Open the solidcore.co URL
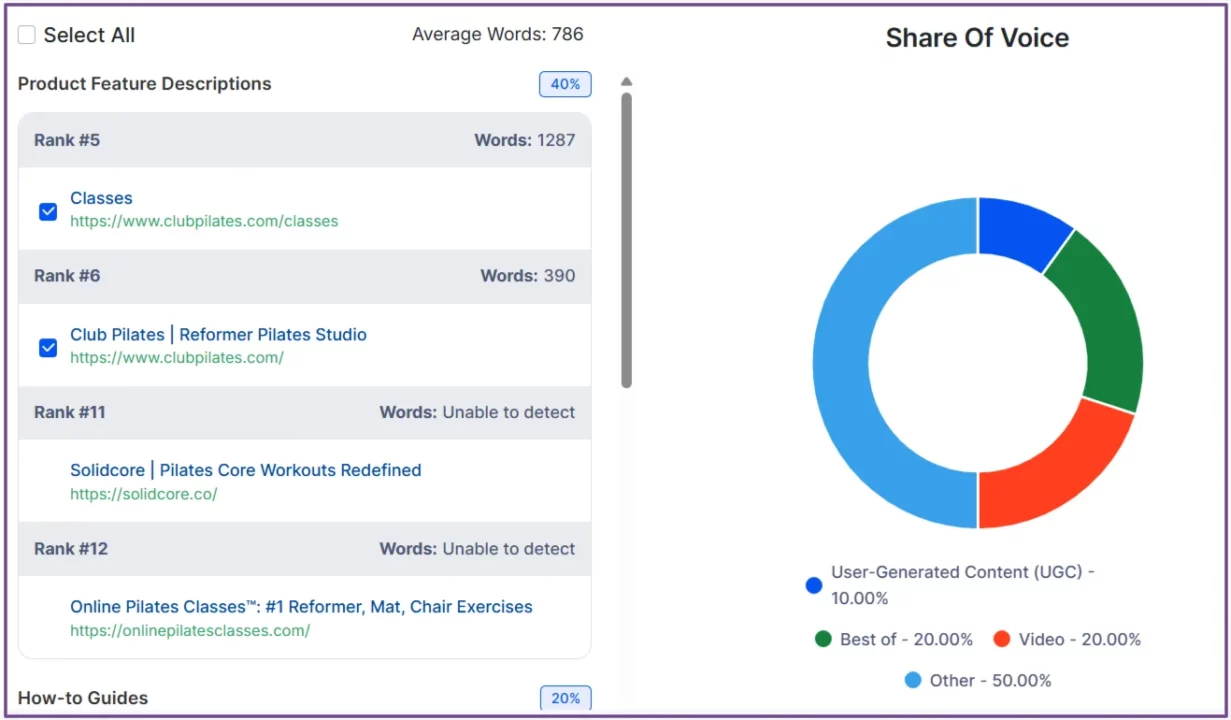1231x720 pixels. point(143,494)
